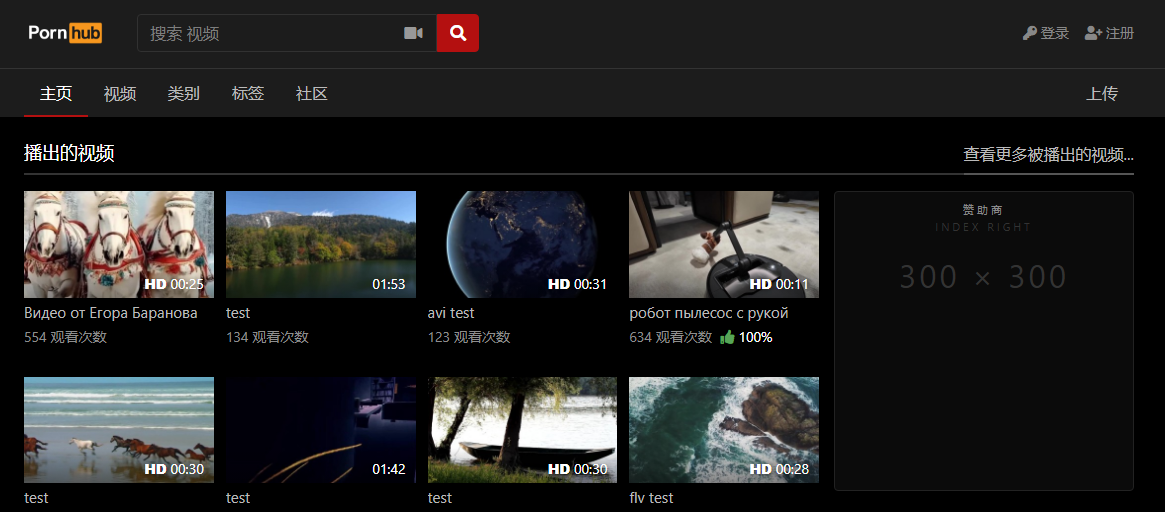The width and height of the screenshot is (1165, 512).
Task: Select the 主页 tab
Action: [56, 94]
